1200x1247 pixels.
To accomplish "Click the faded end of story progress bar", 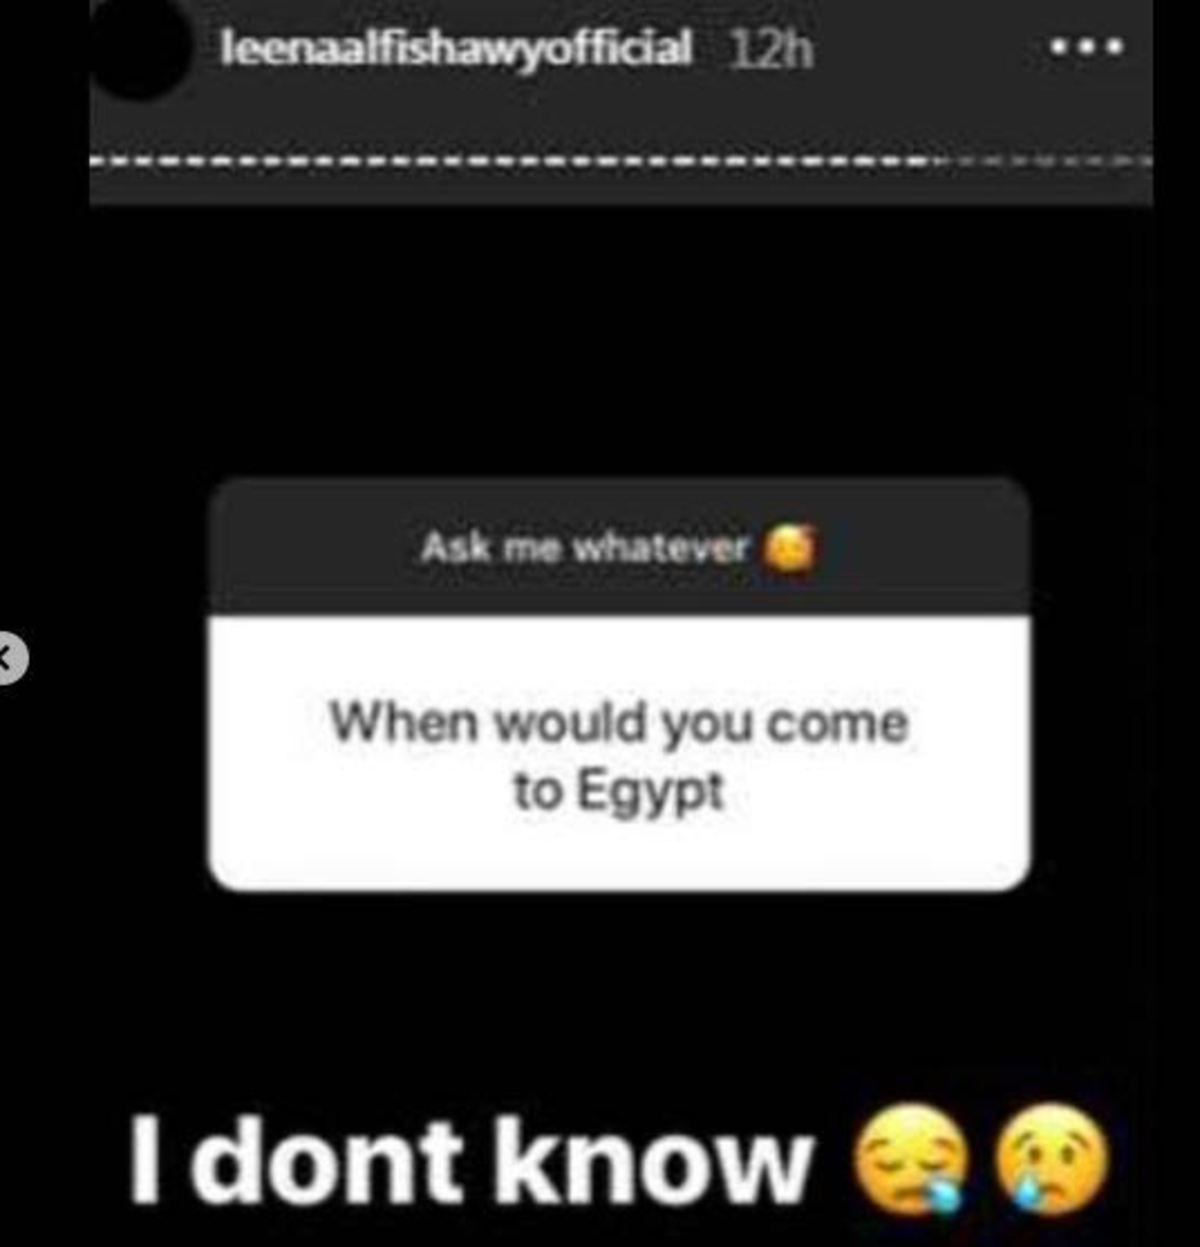I will (x=1042, y=160).
